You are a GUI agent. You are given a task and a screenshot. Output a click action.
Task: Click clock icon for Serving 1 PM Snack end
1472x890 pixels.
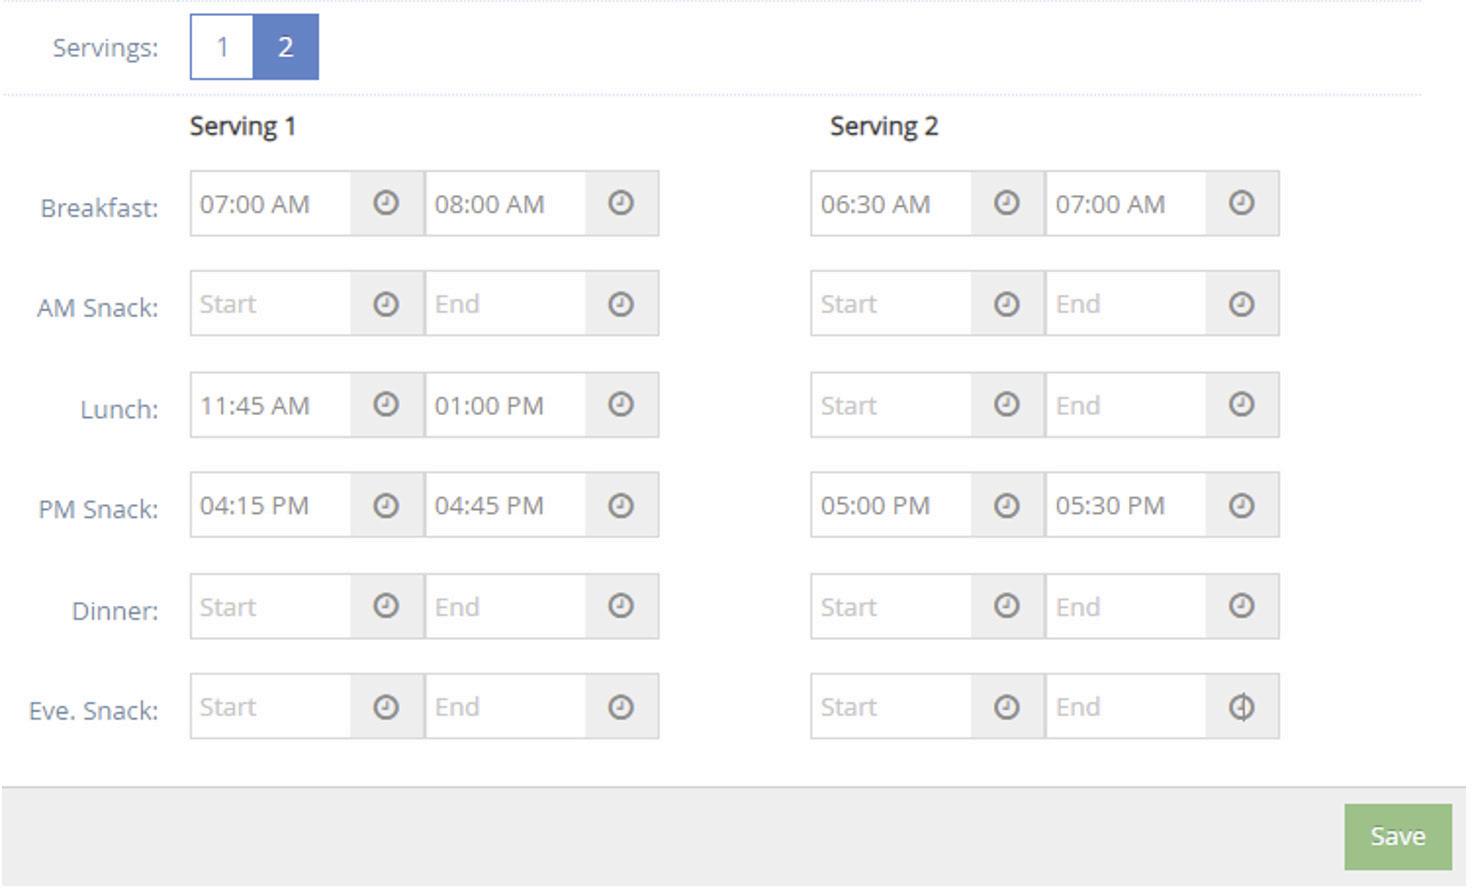pyautogui.click(x=621, y=506)
